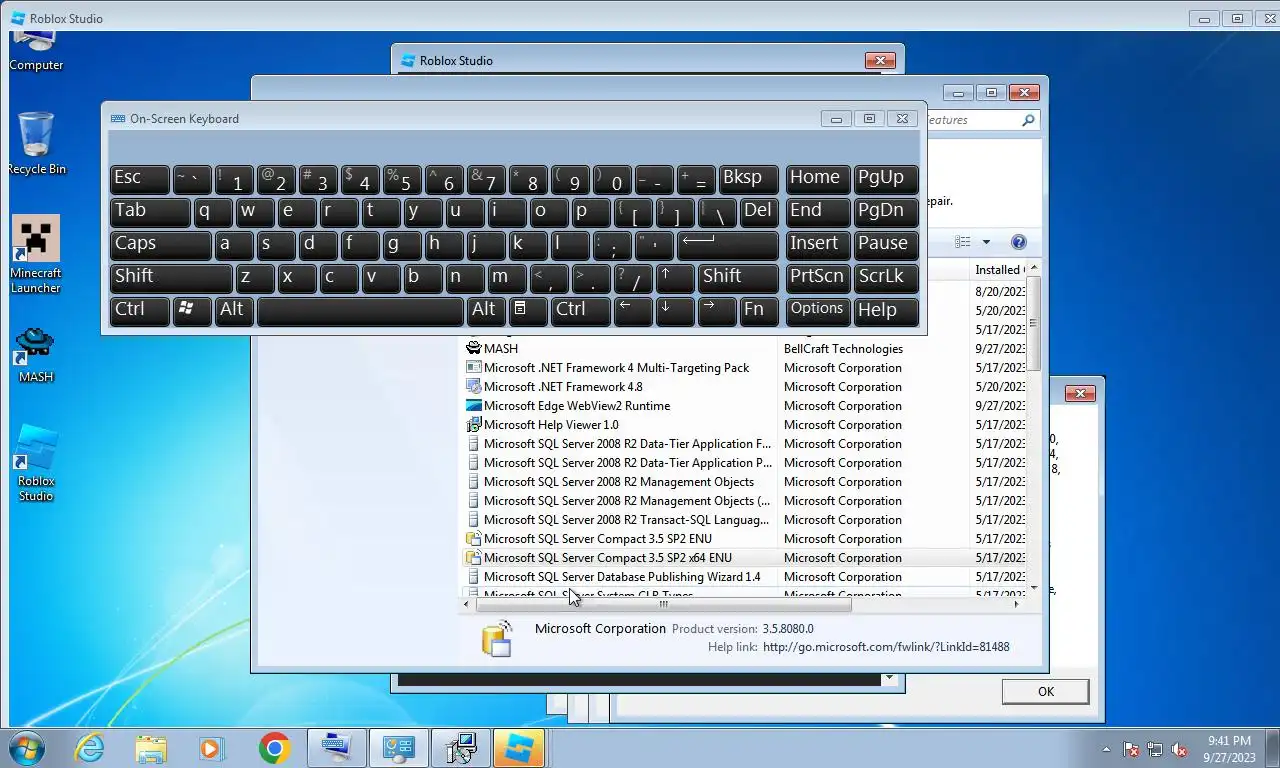Click the Windows logo key on keyboard
1280x768 pixels.
point(192,311)
